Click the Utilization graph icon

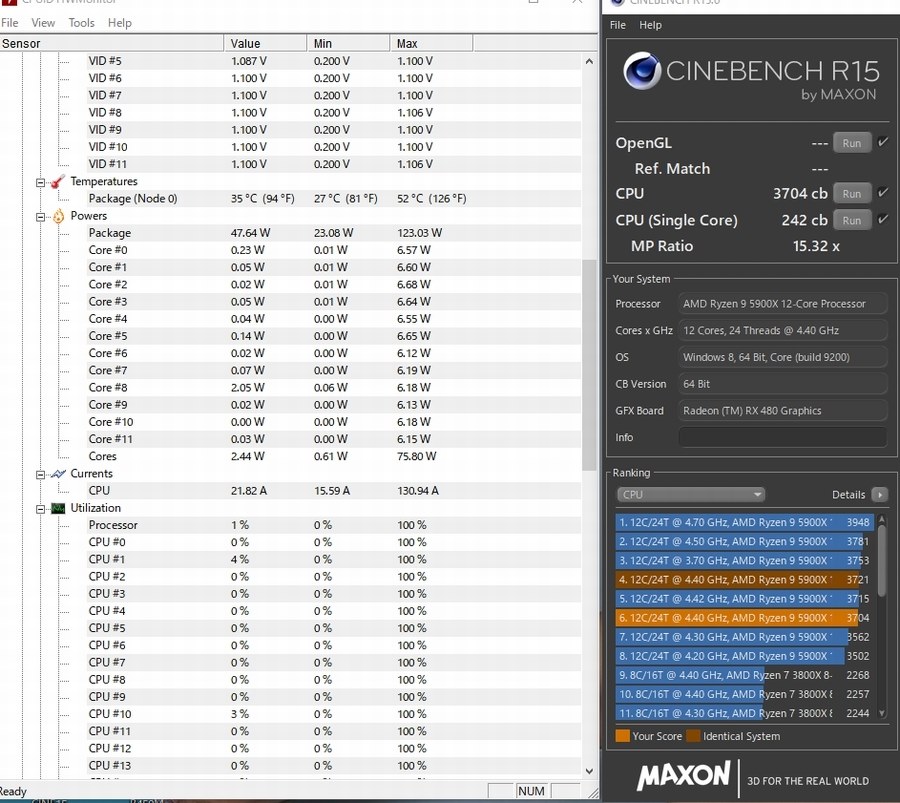click(57, 507)
